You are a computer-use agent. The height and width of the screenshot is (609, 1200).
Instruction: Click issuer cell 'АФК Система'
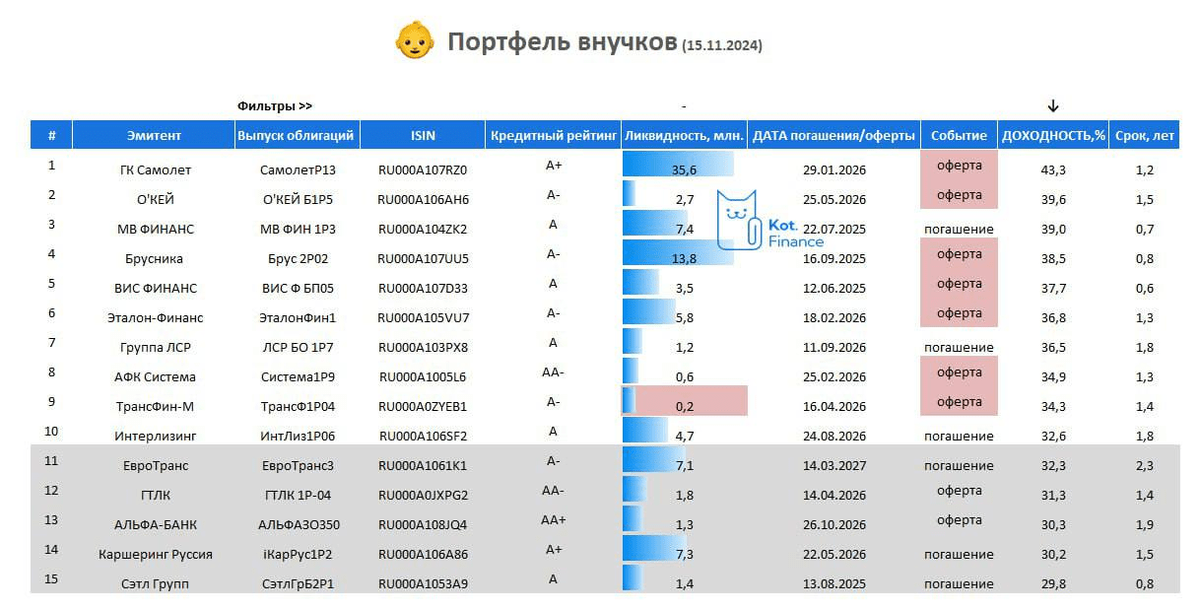coord(154,377)
